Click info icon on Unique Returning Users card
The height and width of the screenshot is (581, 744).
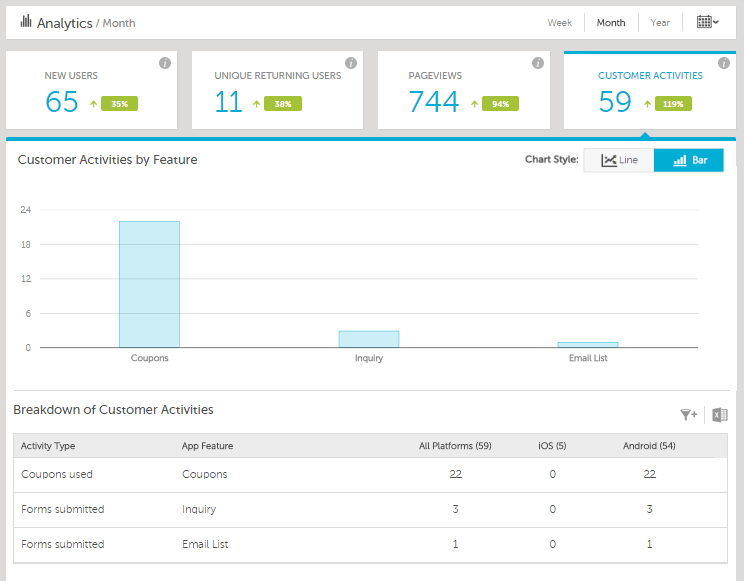click(x=351, y=63)
